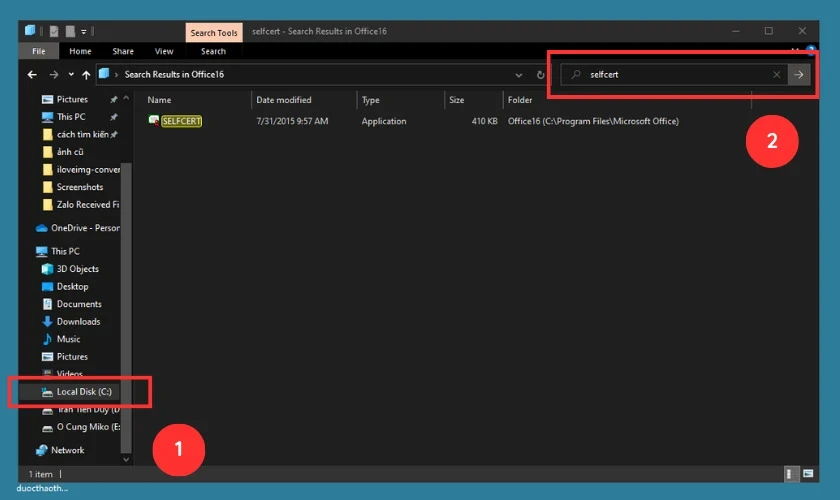
Task: Run the search using arrow button
Action: coord(798,75)
